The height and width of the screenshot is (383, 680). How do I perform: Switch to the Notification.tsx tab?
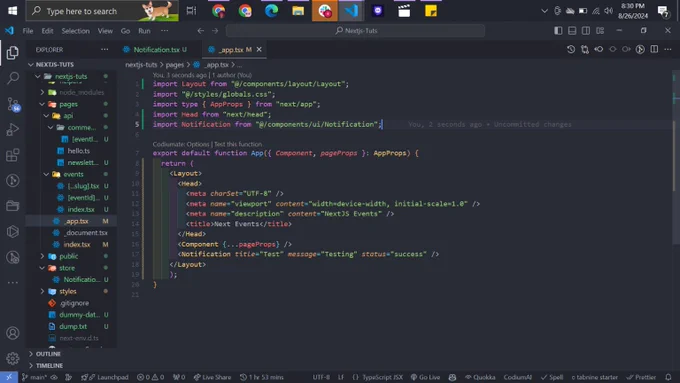[x=156, y=50]
